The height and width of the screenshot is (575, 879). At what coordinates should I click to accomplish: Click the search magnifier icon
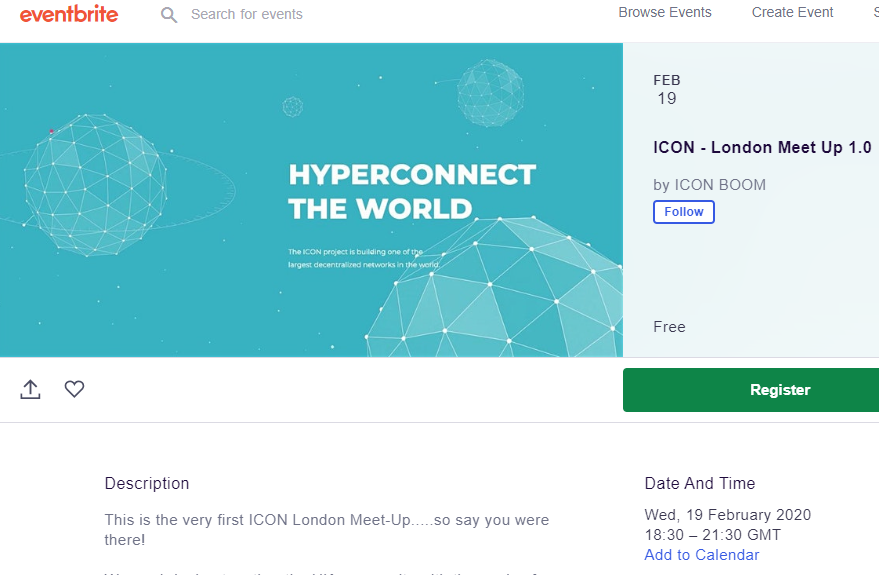click(x=169, y=15)
